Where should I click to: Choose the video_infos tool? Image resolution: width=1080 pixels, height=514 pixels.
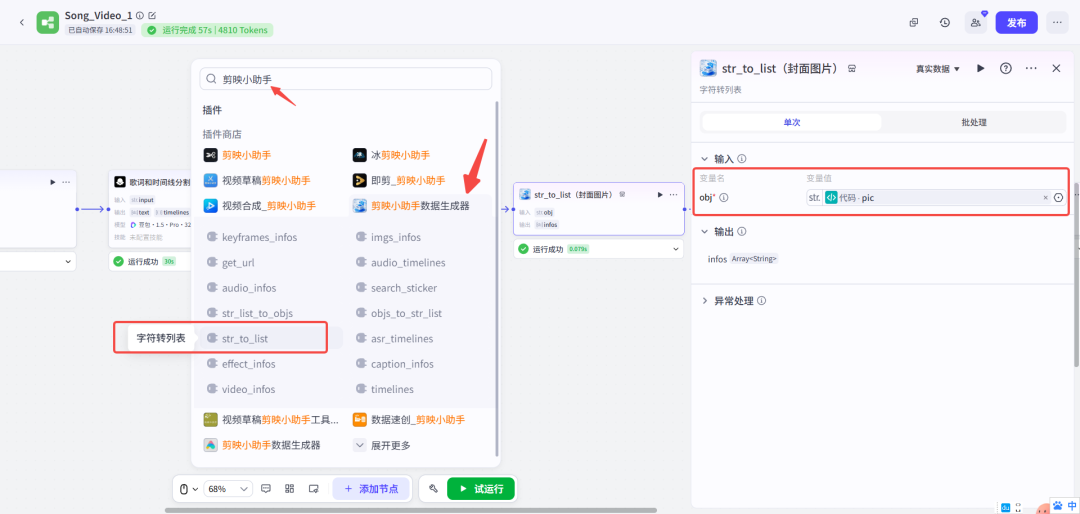tap(240, 389)
